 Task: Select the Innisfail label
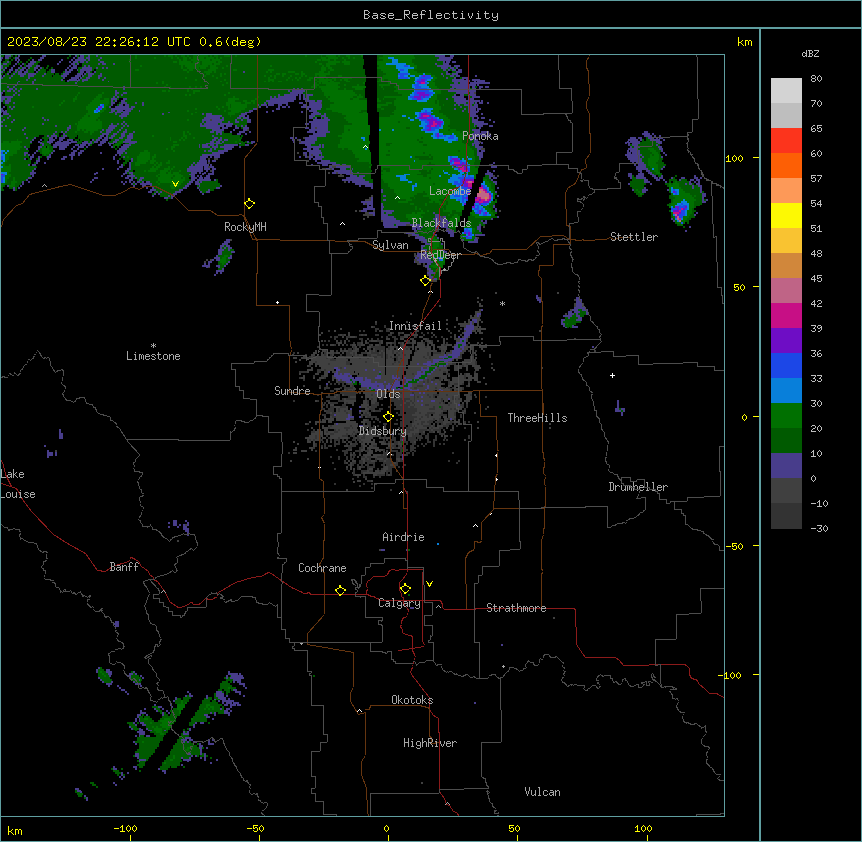pos(415,326)
